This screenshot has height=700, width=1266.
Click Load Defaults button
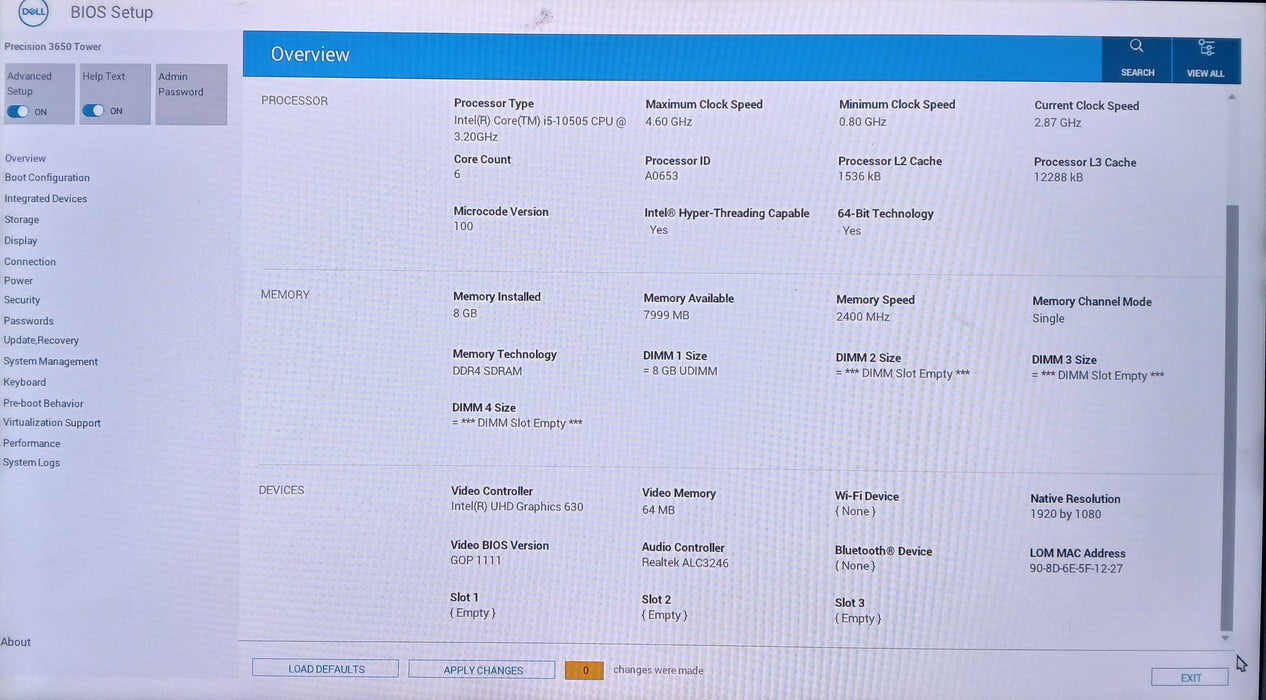tap(326, 669)
